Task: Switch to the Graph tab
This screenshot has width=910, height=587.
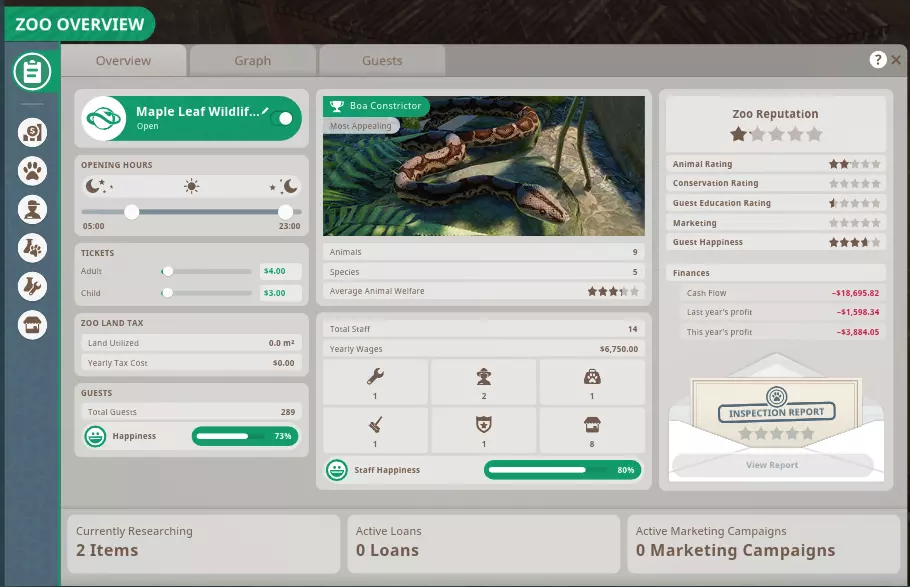Action: pos(252,60)
